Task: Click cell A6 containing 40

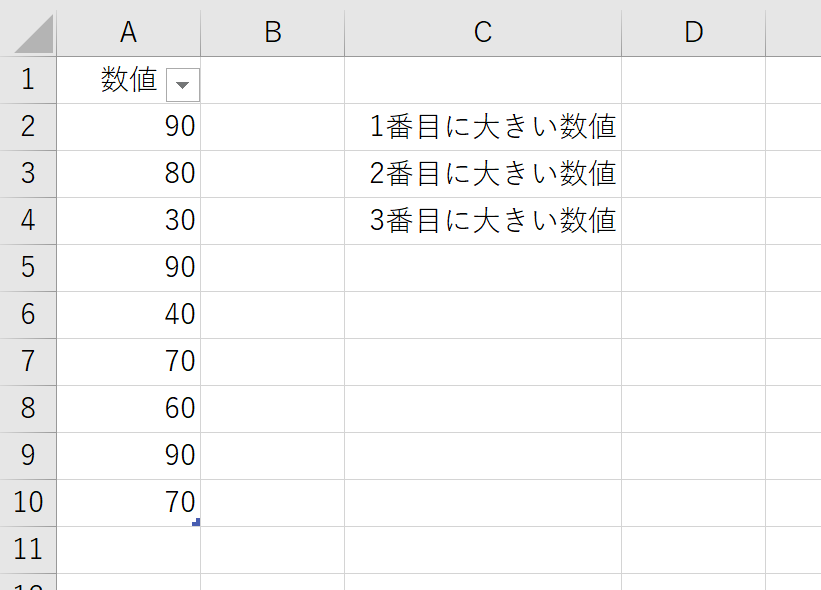Action: tap(128, 315)
